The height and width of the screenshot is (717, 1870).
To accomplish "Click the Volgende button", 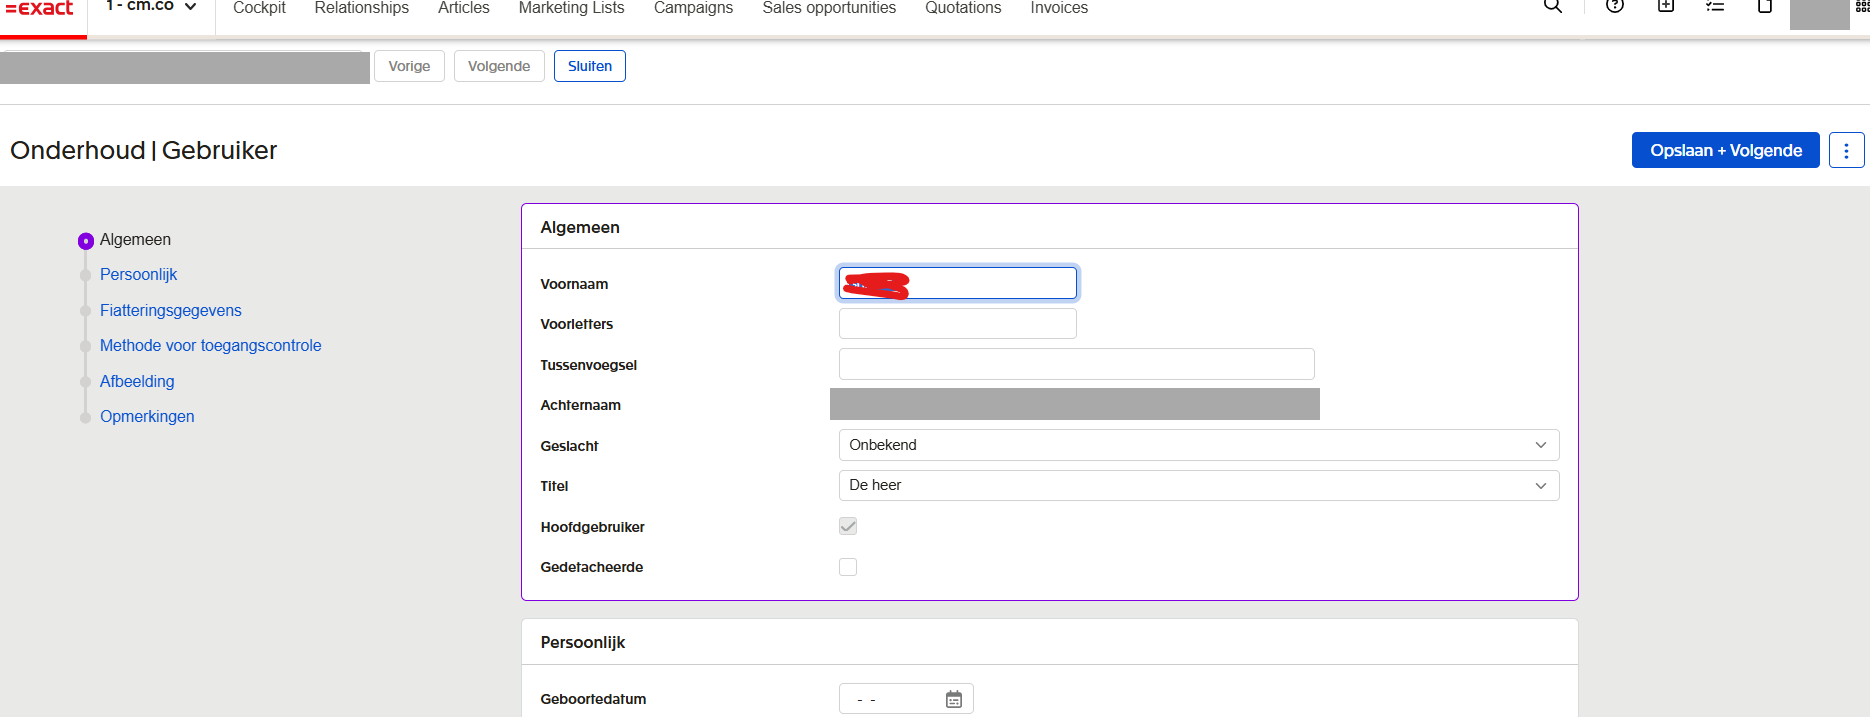I will pyautogui.click(x=499, y=66).
